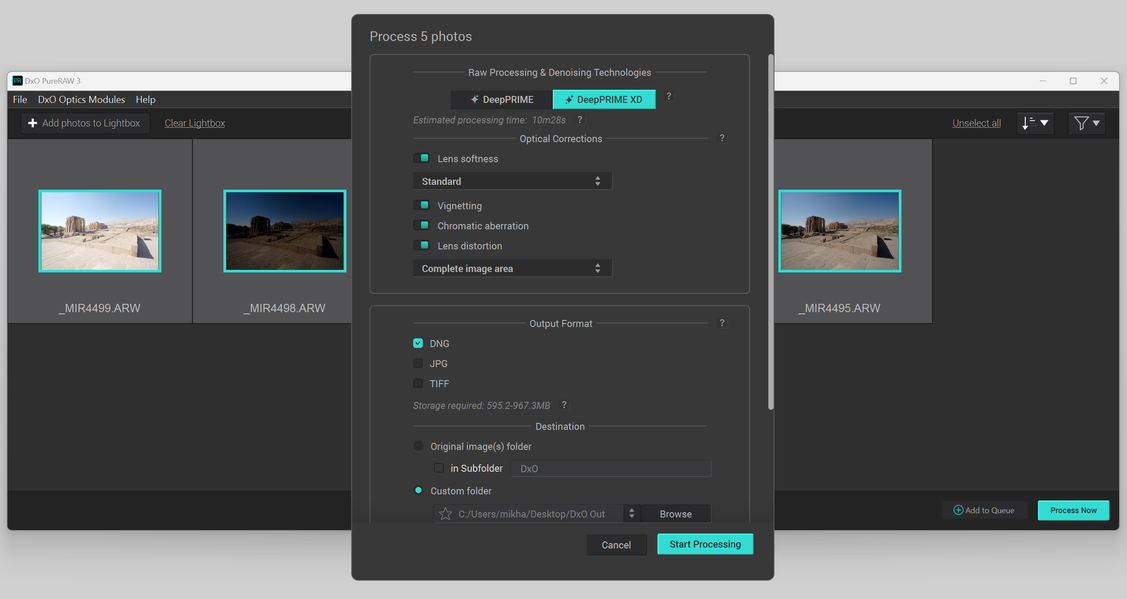1127x599 pixels.
Task: Click the Start Processing button
Action: [705, 544]
